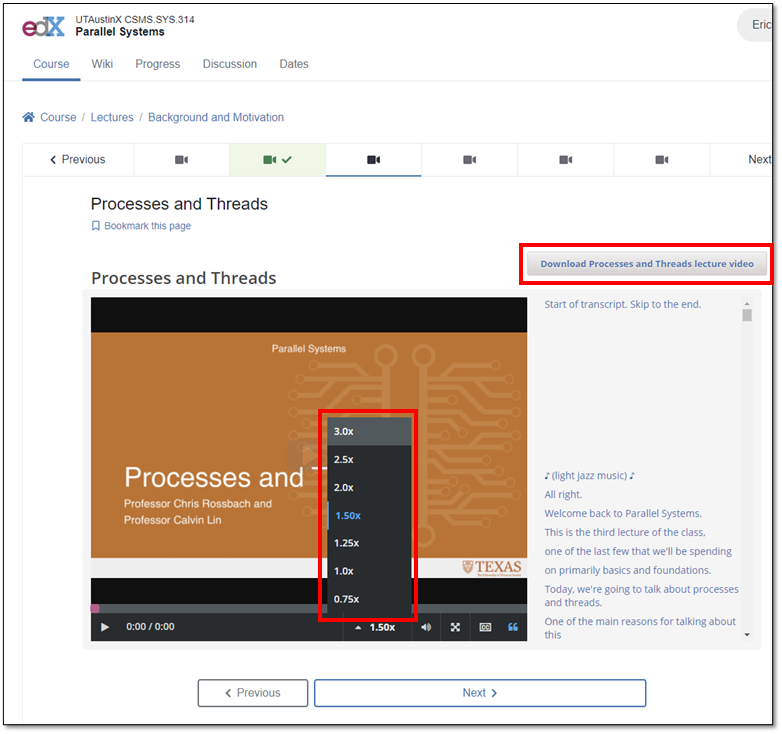Click Bookmark this page link
The image size is (782, 734).
148,226
